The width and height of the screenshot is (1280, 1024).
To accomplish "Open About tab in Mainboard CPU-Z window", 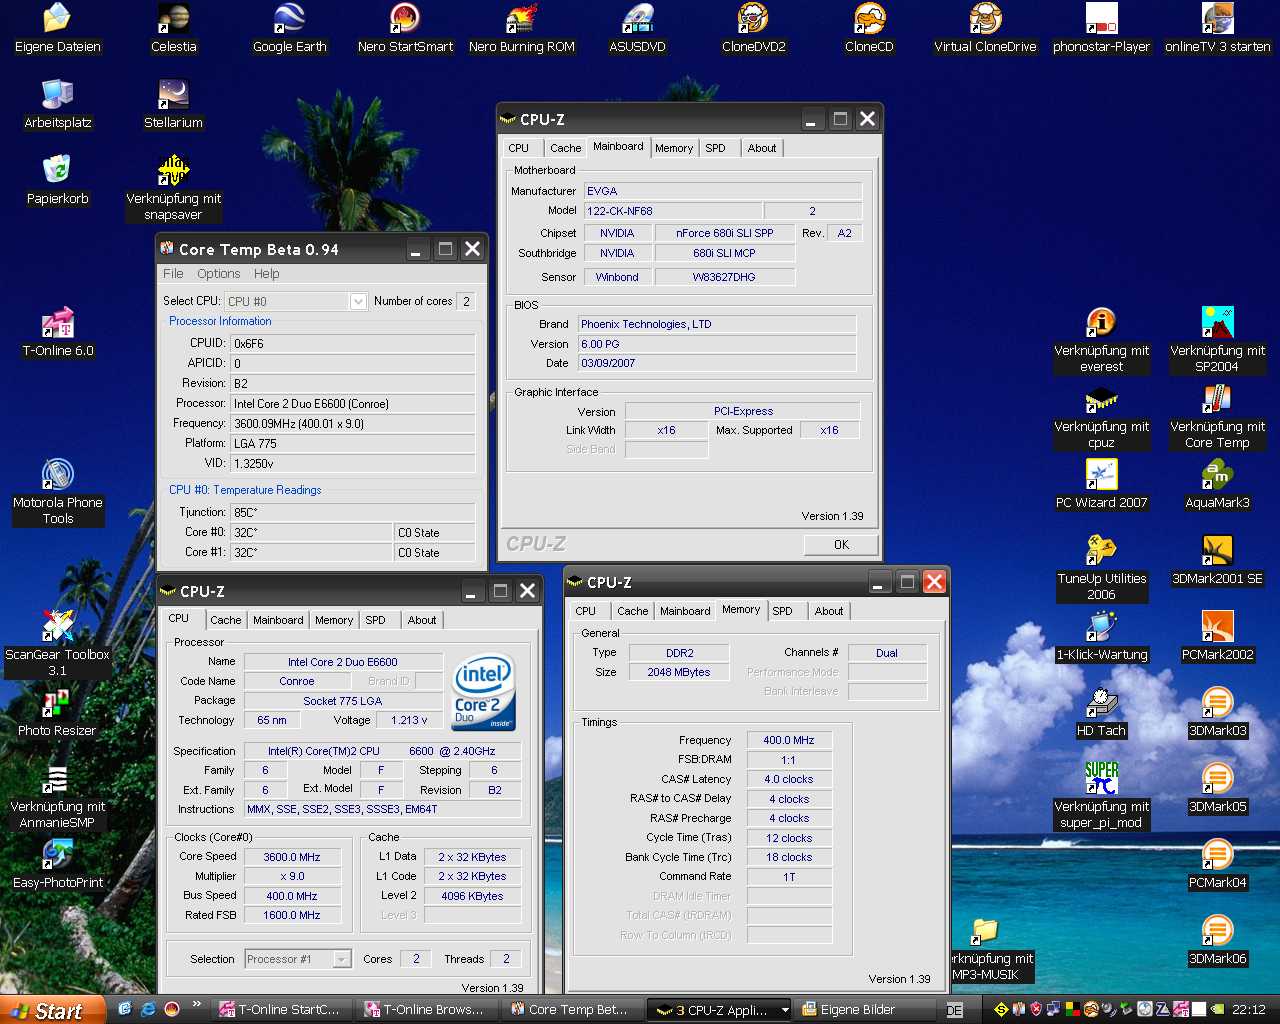I will tap(762, 148).
